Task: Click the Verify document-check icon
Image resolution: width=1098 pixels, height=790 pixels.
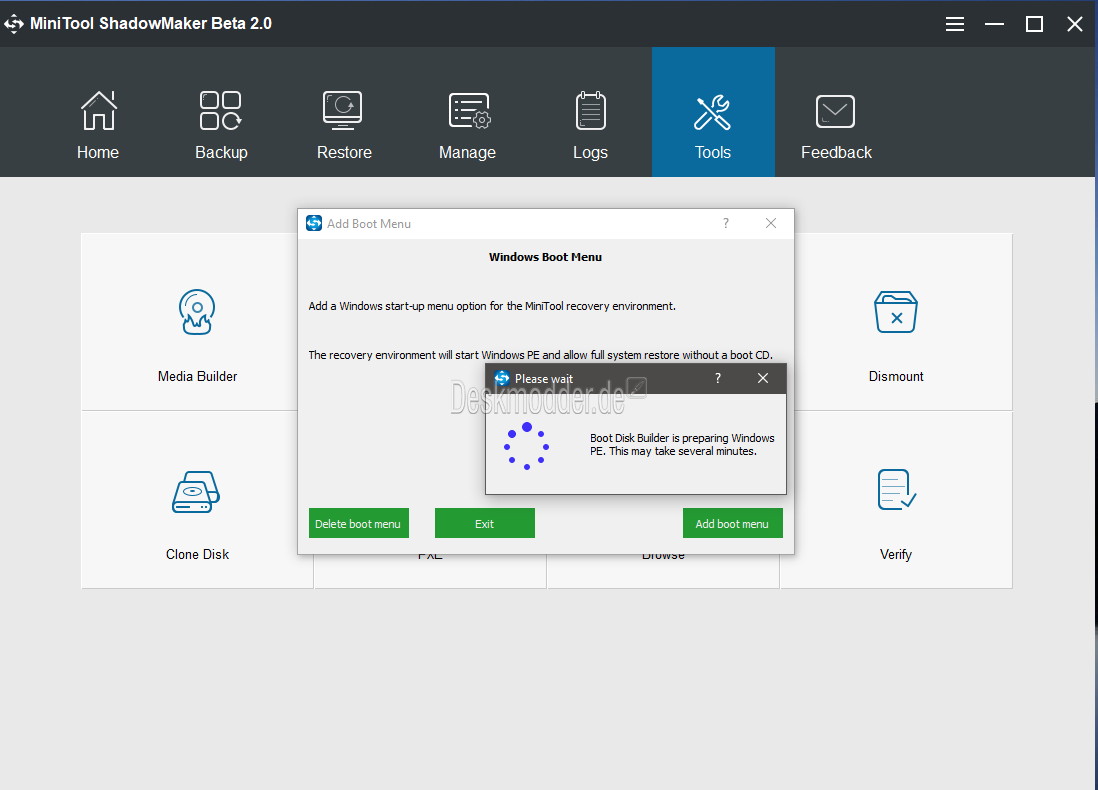Action: [x=896, y=490]
